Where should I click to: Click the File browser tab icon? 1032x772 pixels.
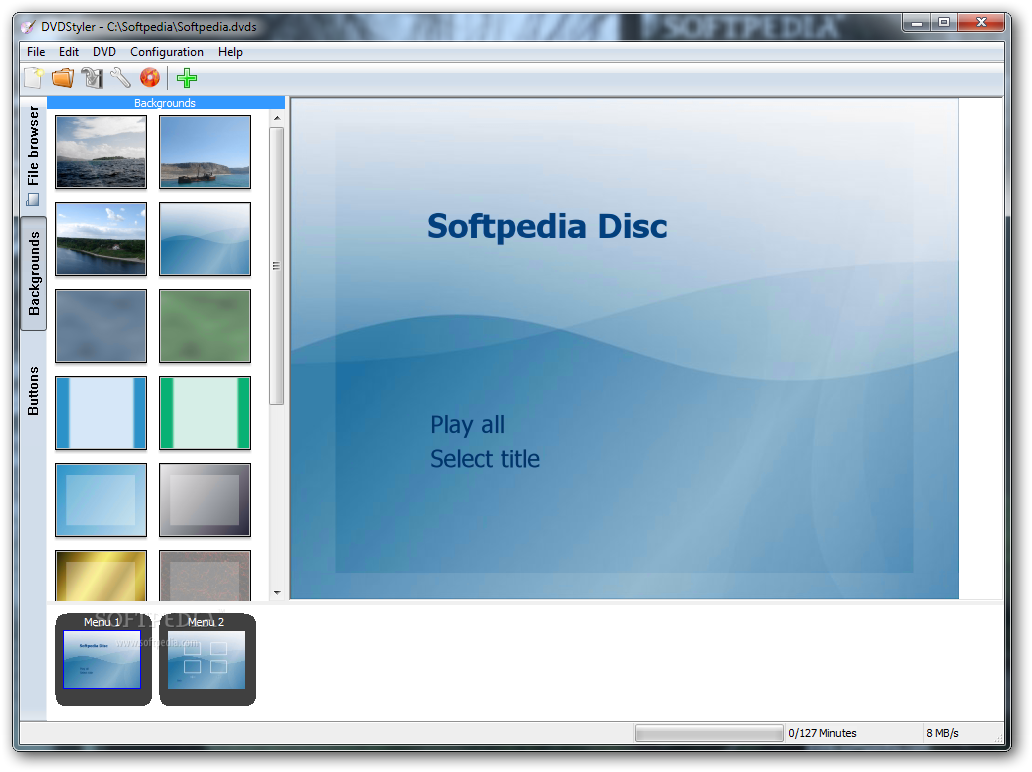click(x=33, y=199)
